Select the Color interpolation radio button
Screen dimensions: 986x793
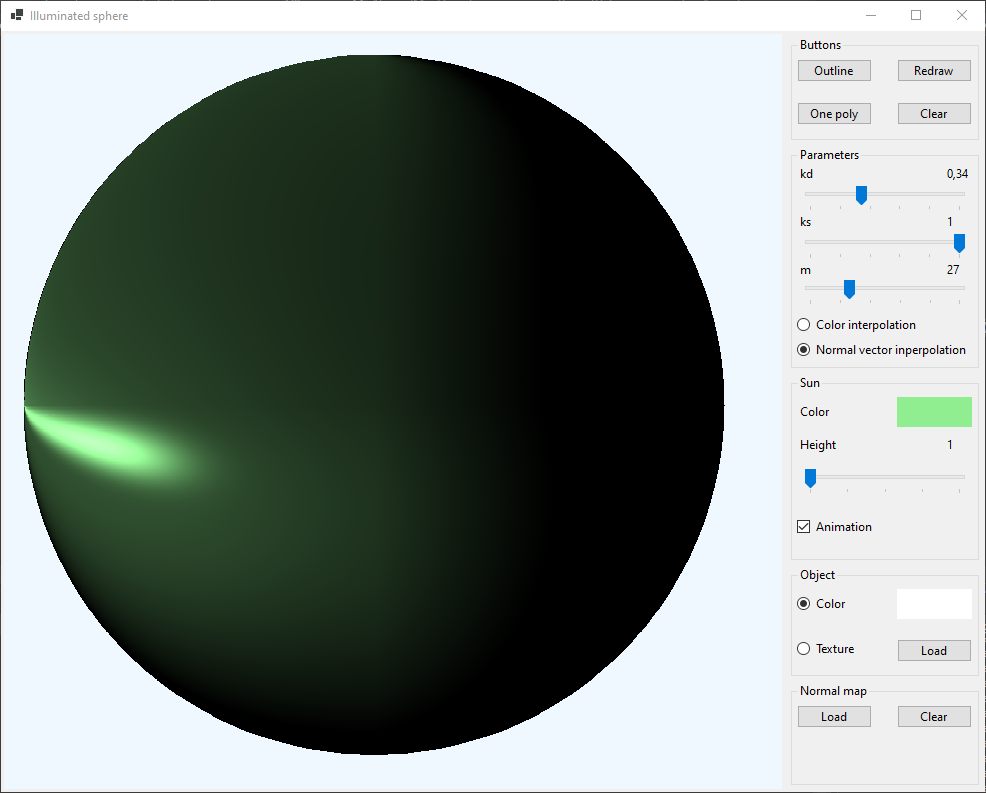click(x=804, y=325)
